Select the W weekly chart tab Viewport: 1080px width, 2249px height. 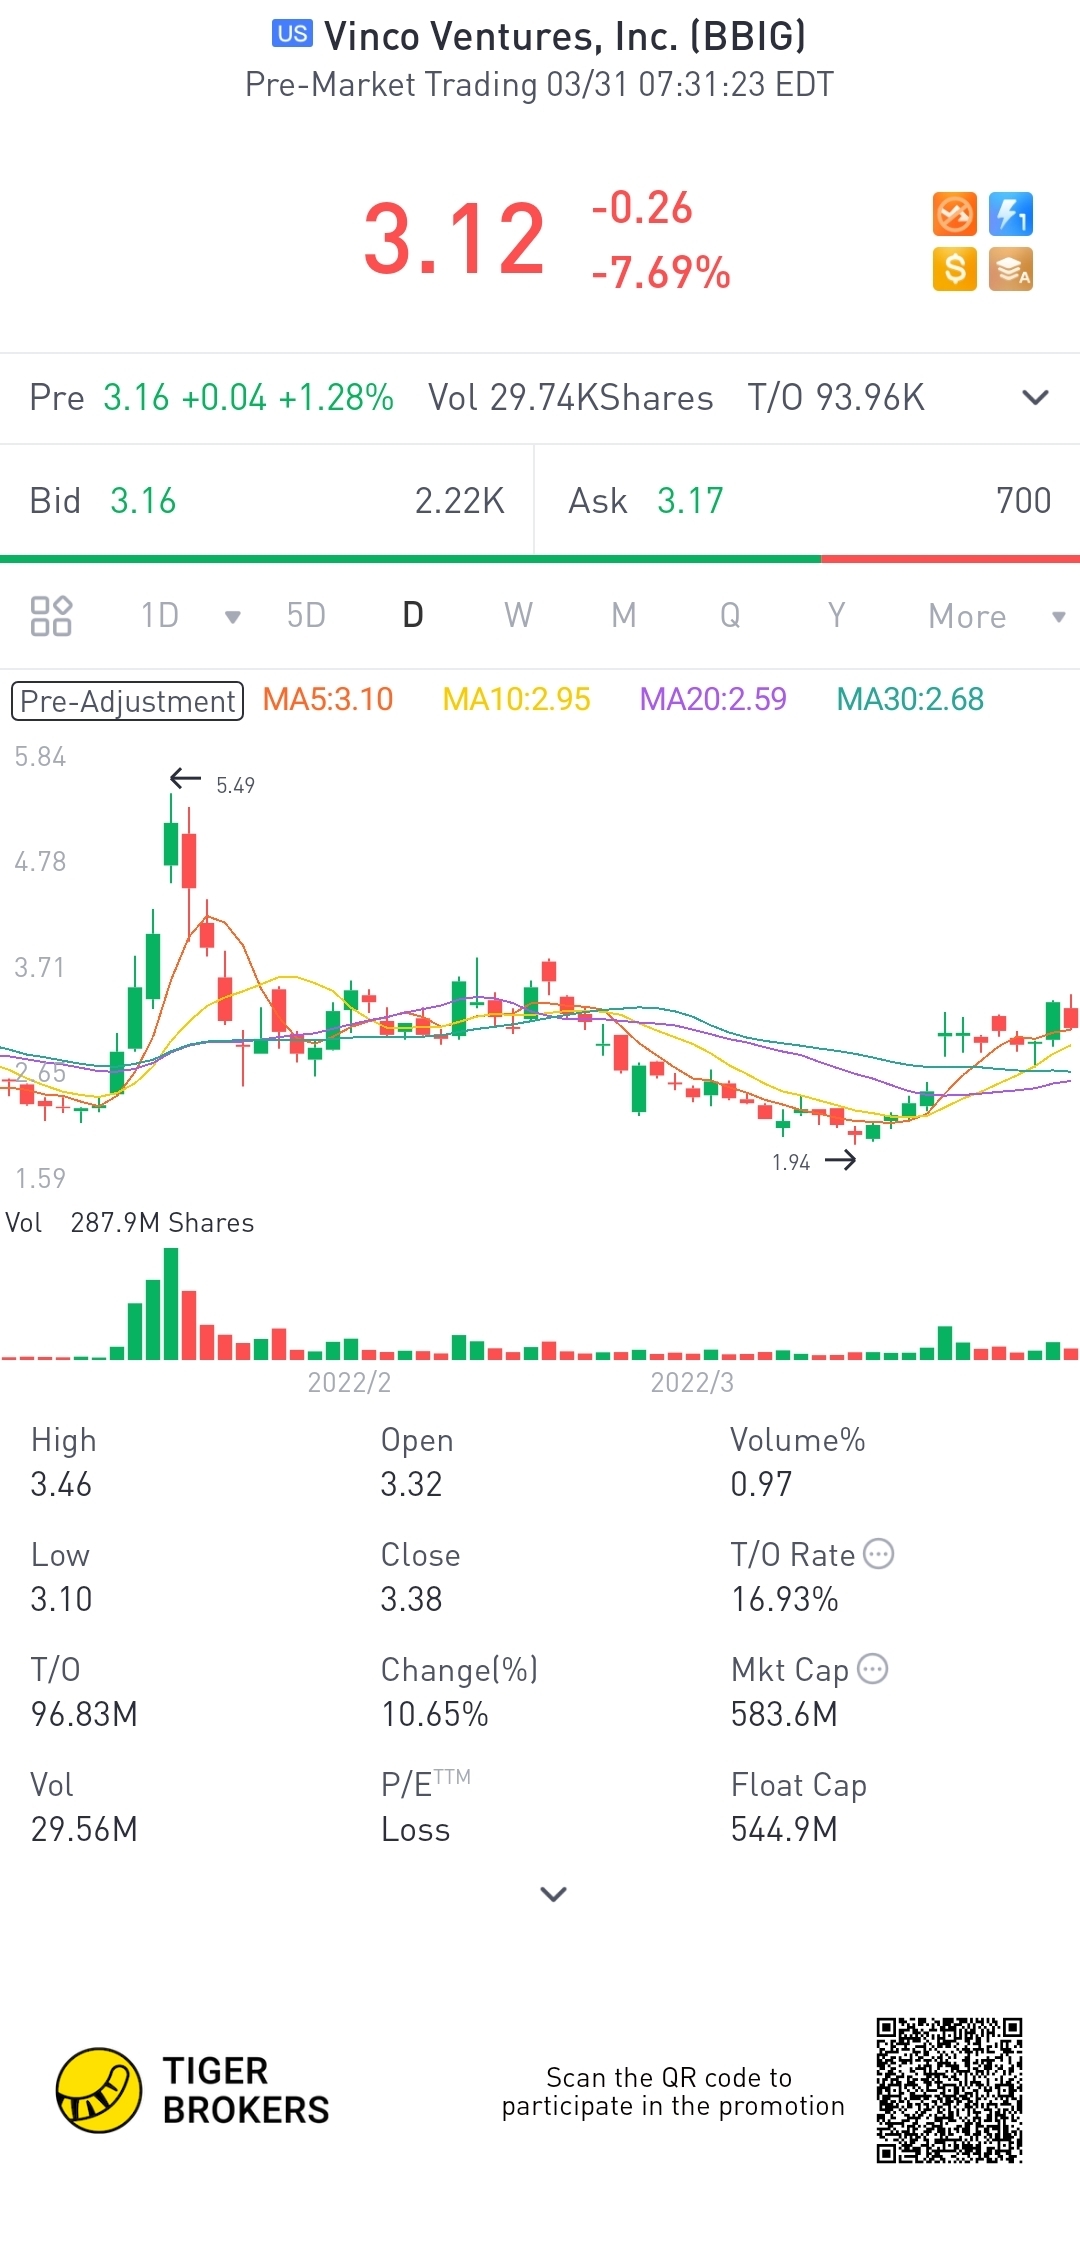518,615
